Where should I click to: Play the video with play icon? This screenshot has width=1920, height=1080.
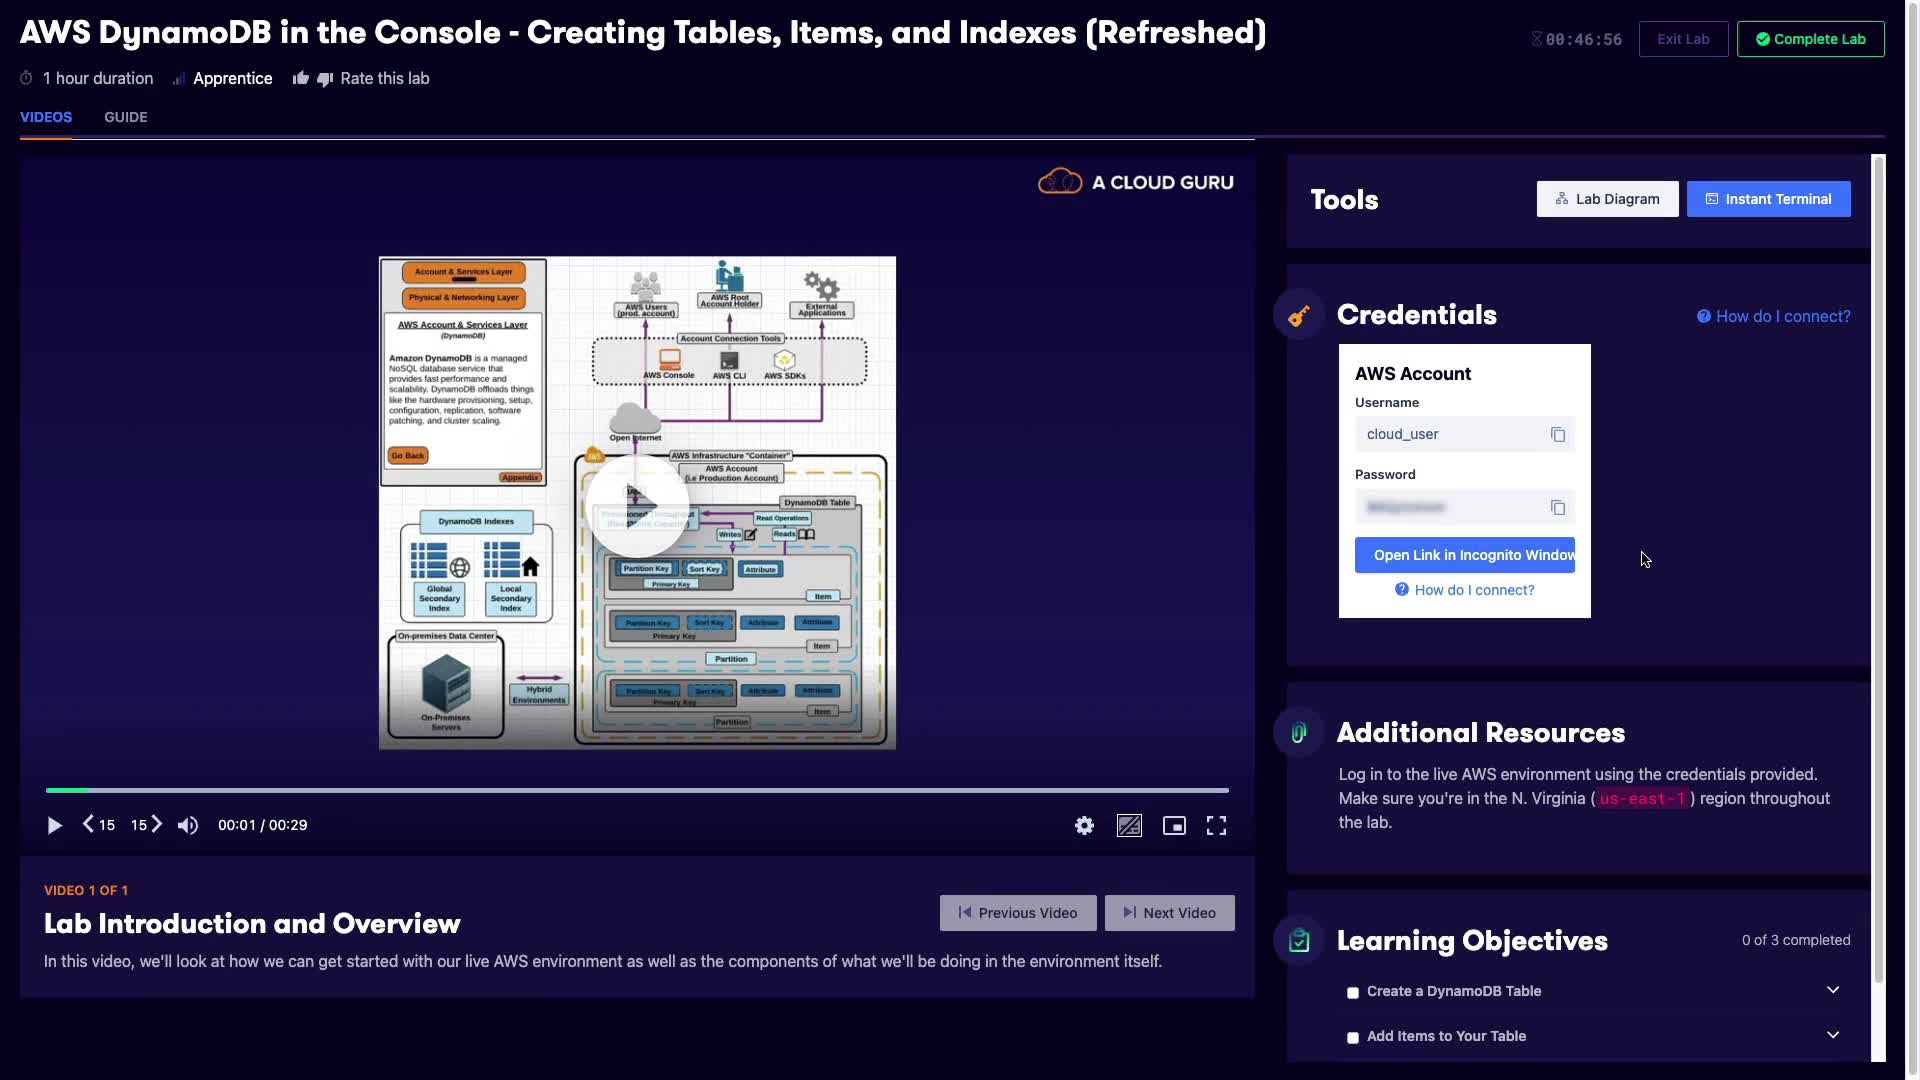tap(54, 826)
